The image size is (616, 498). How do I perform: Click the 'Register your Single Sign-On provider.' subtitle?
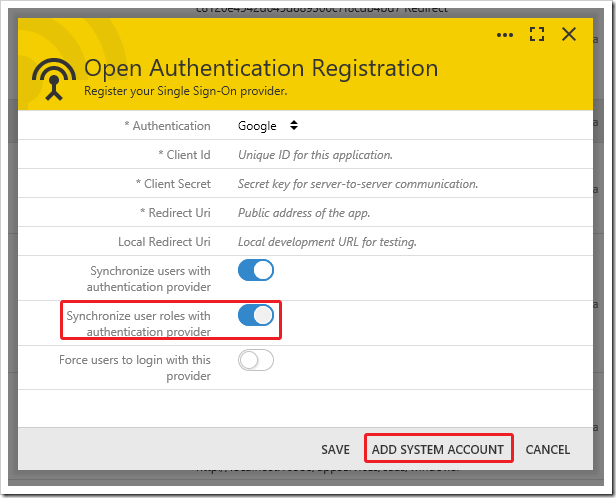coord(185,91)
